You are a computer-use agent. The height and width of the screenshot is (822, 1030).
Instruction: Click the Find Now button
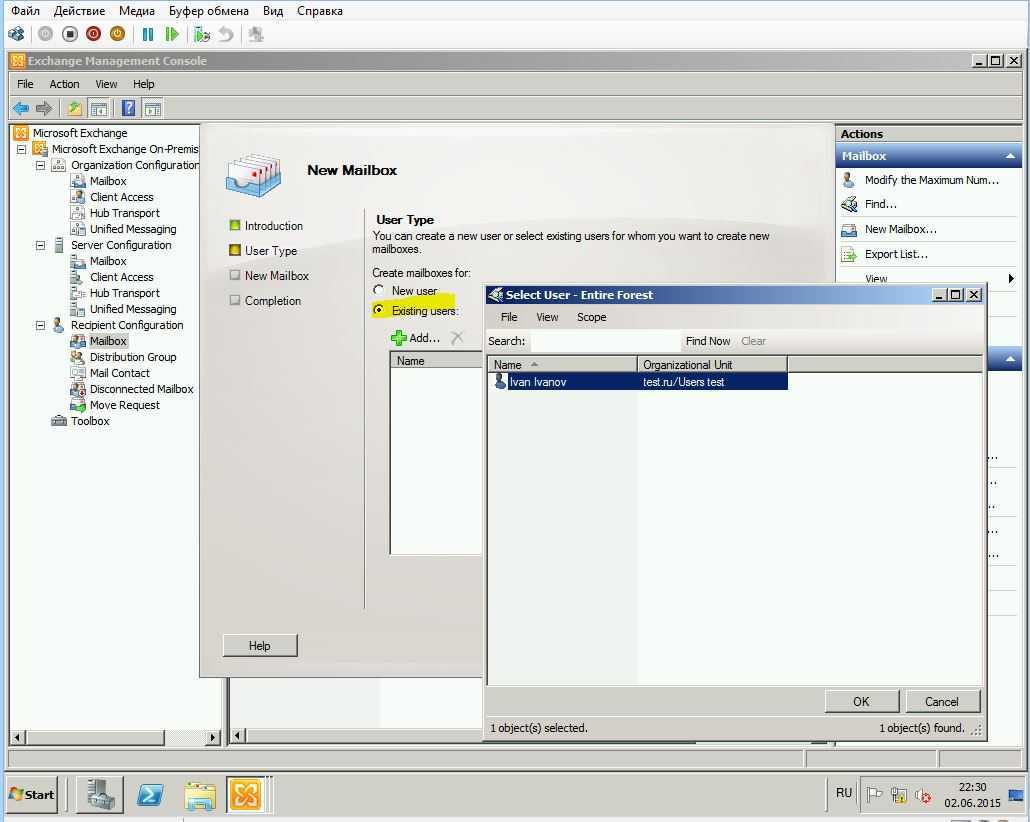pos(707,341)
